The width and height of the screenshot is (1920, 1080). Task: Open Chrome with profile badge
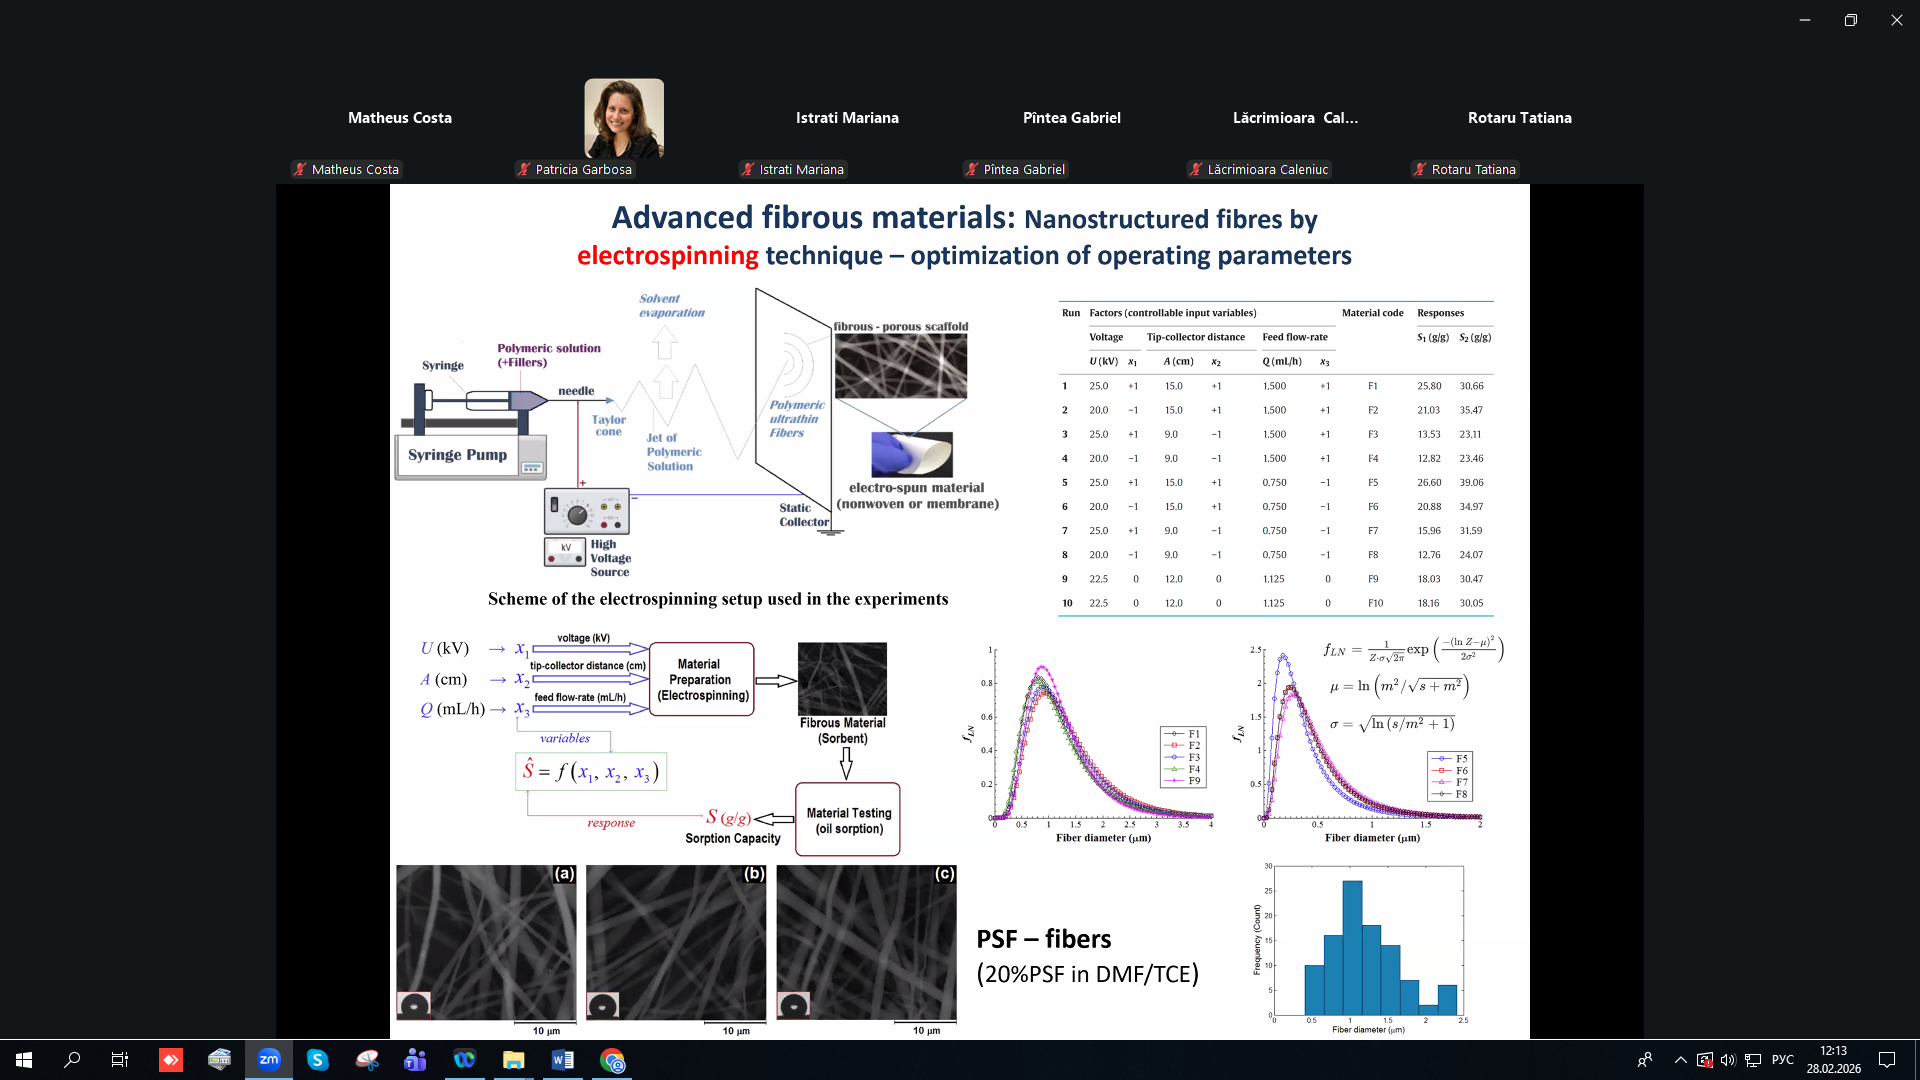pos(612,1060)
